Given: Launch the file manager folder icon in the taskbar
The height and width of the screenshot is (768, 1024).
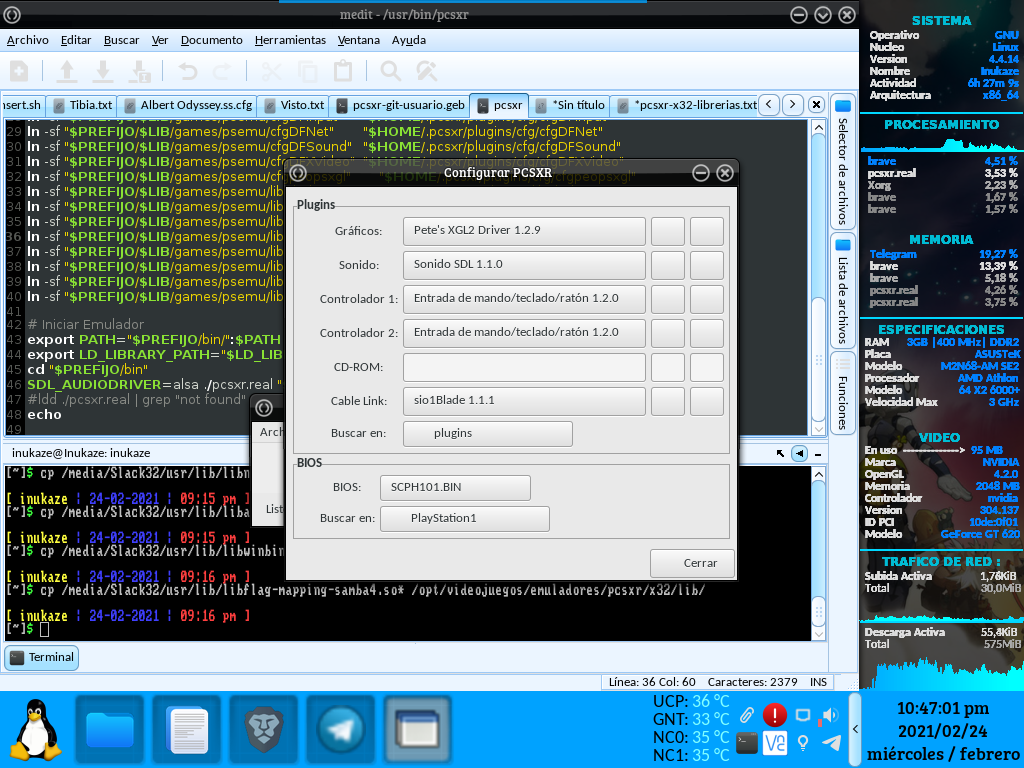Looking at the screenshot, I should point(110,730).
